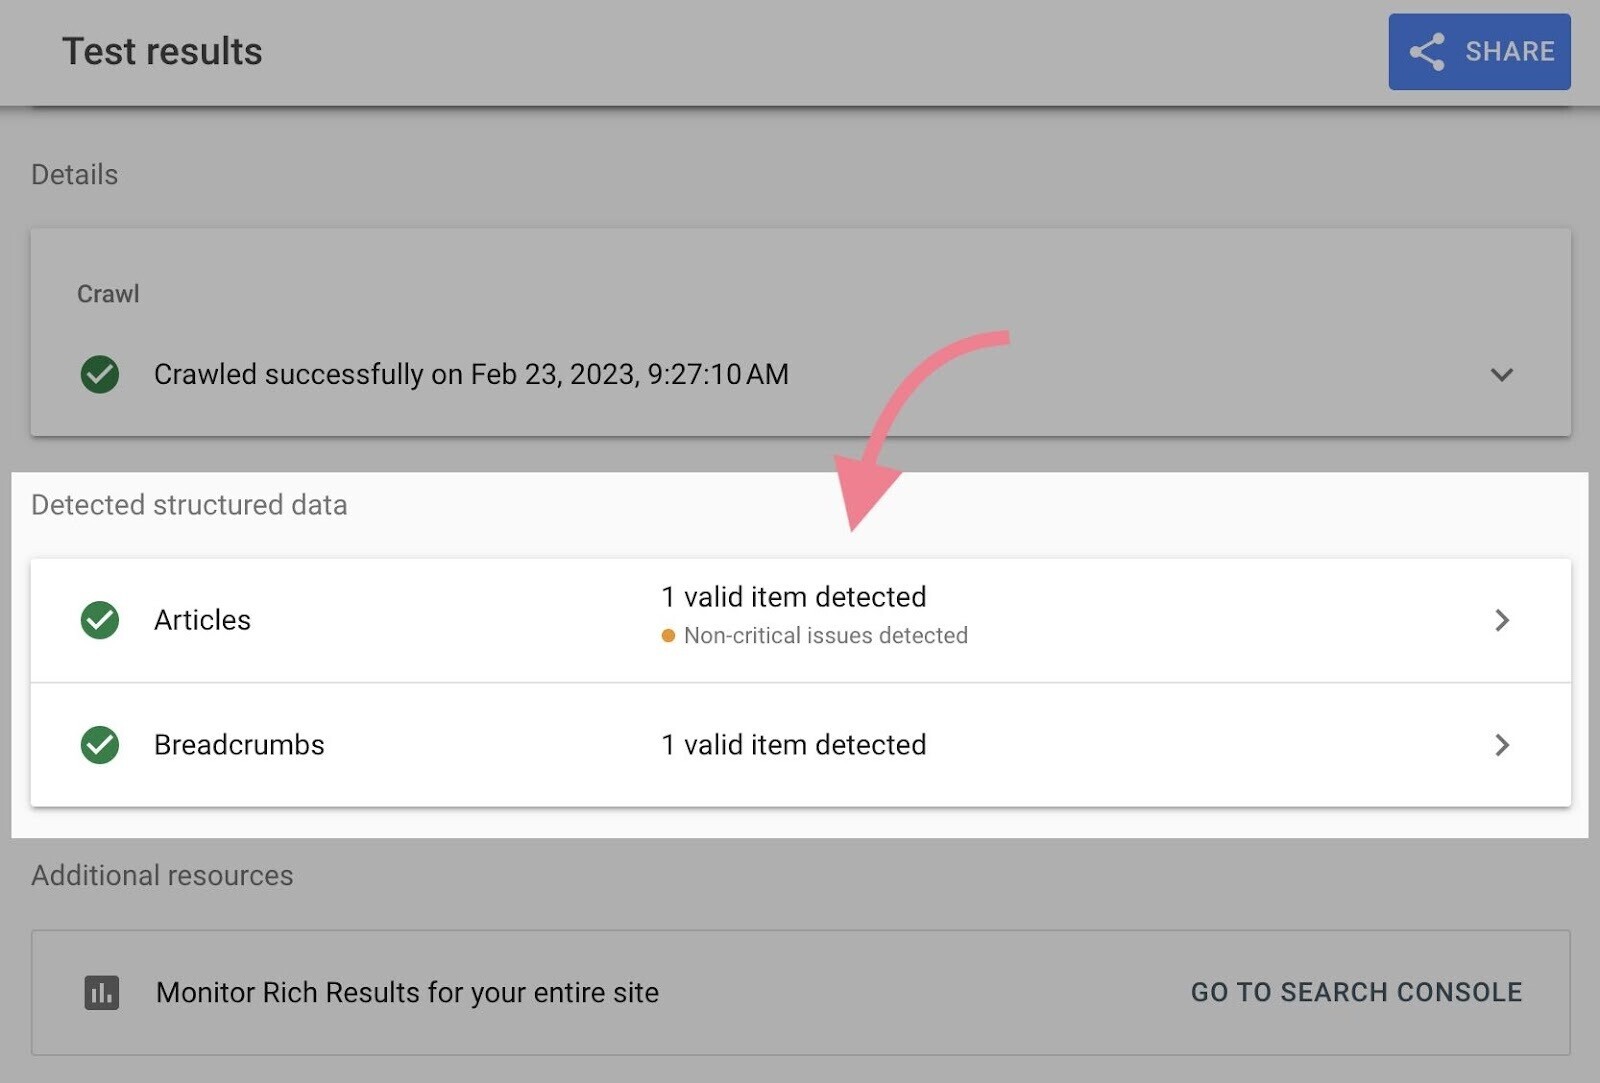Click the Detected structured data panel header
Viewport: 1600px width, 1083px height.
189,505
